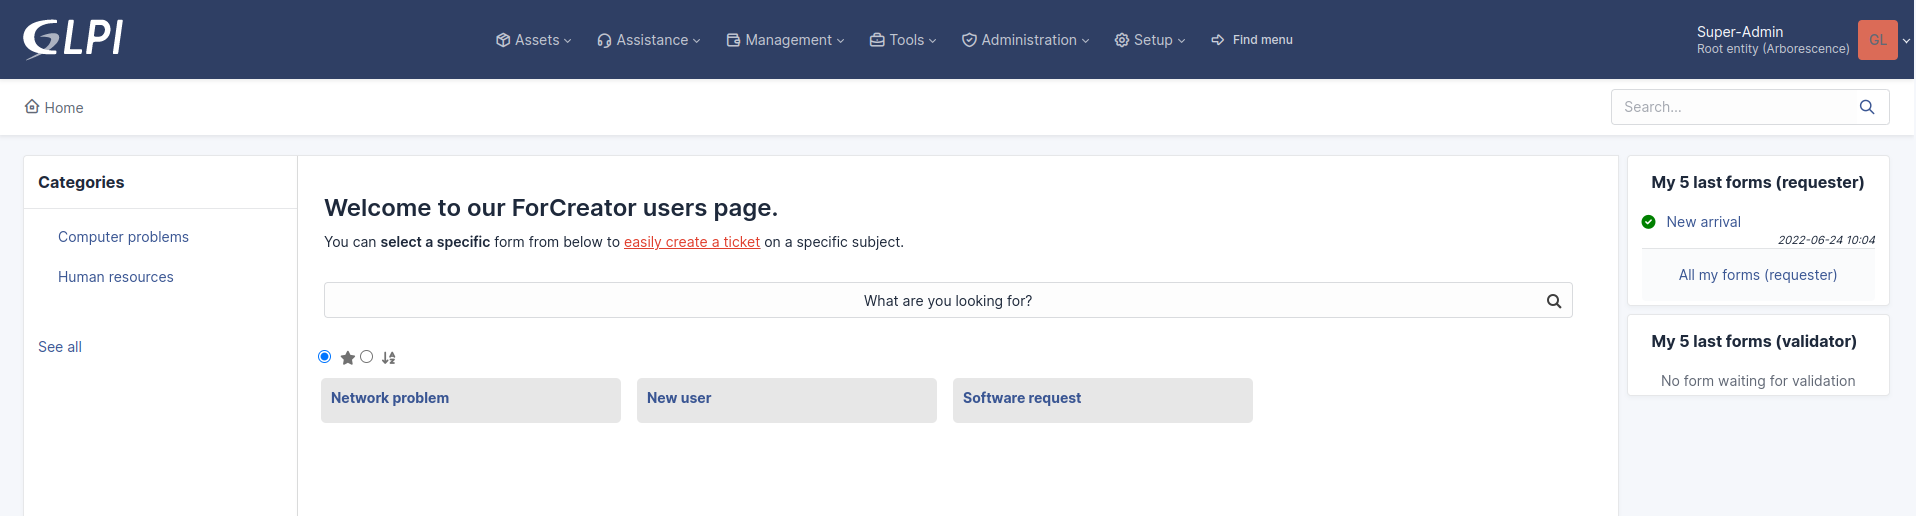Click the green check icon beside New arrival
1916x516 pixels.
(x=1648, y=222)
